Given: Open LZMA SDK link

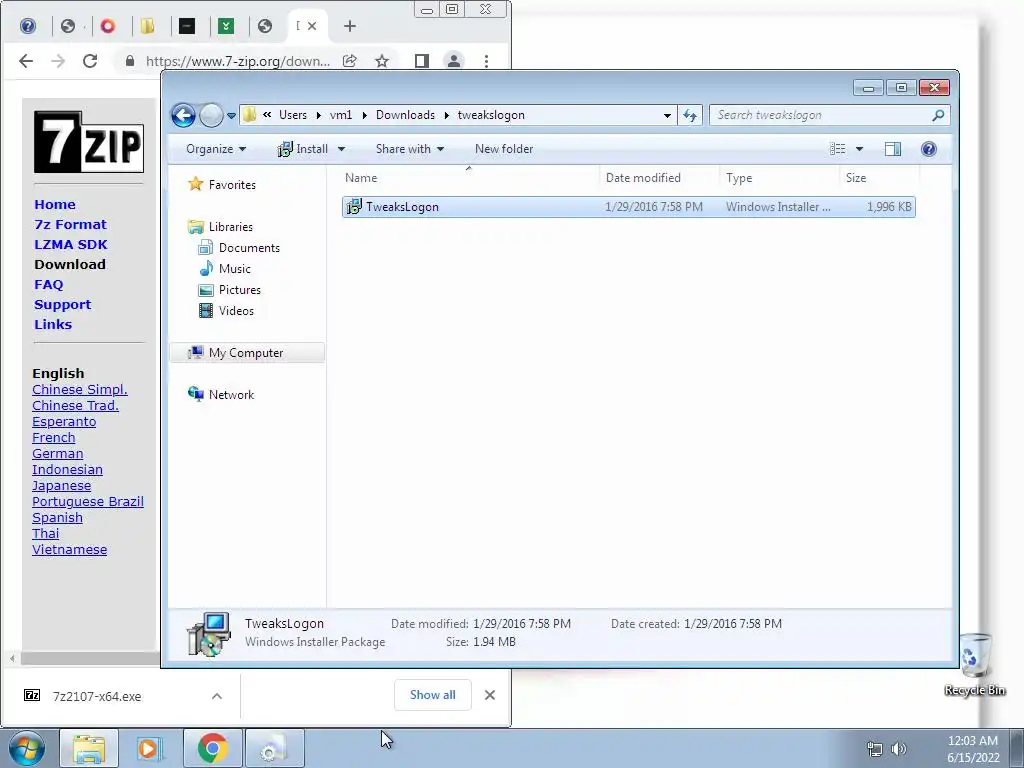Looking at the screenshot, I should pos(71,244).
